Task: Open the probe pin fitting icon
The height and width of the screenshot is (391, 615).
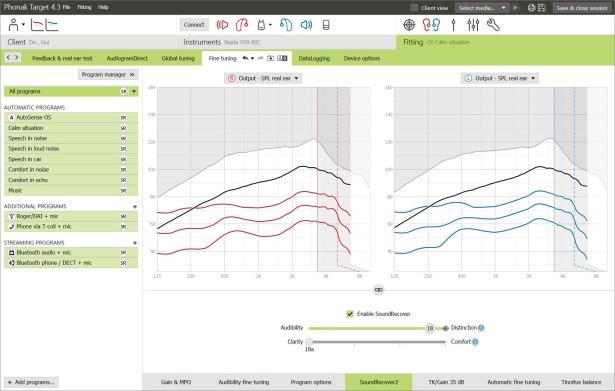Action: pyautogui.click(x=453, y=25)
